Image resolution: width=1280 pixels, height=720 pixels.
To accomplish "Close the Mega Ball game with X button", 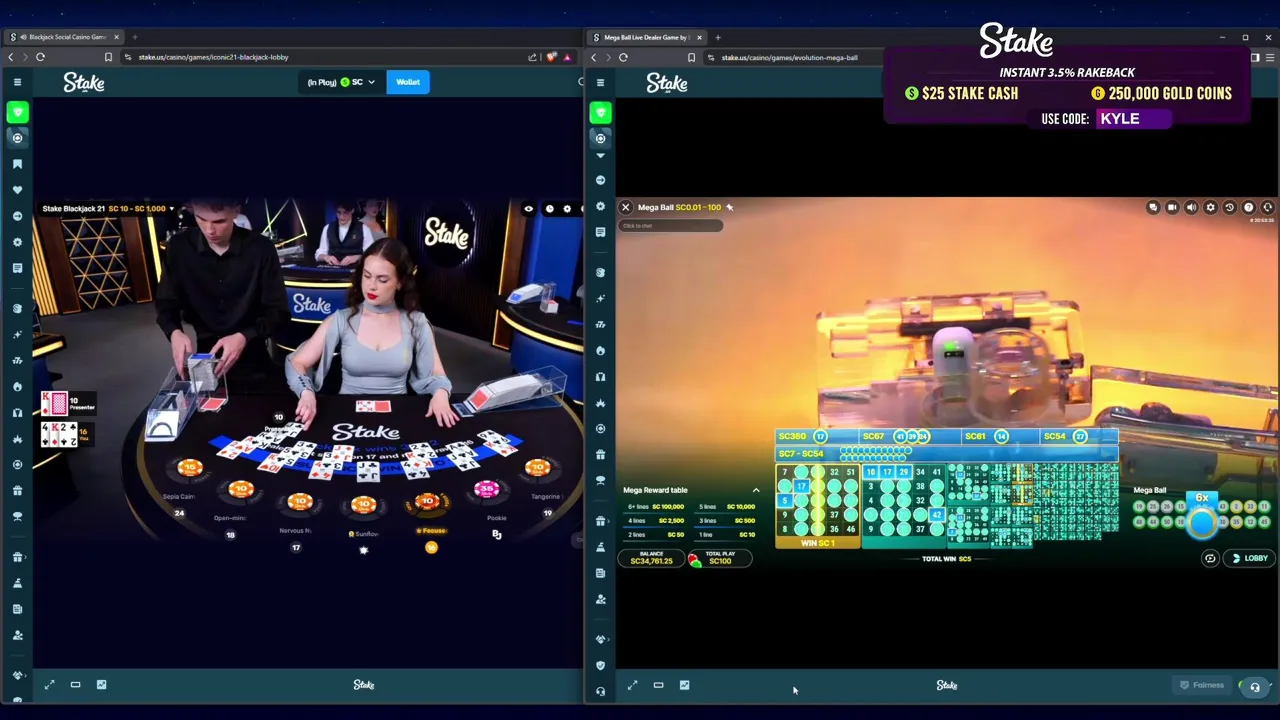I will [x=626, y=207].
